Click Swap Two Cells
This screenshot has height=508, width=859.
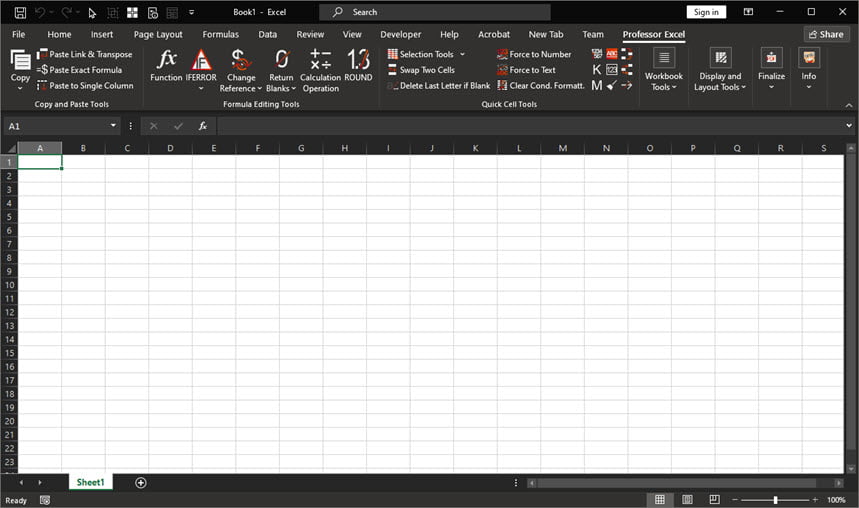pos(421,70)
